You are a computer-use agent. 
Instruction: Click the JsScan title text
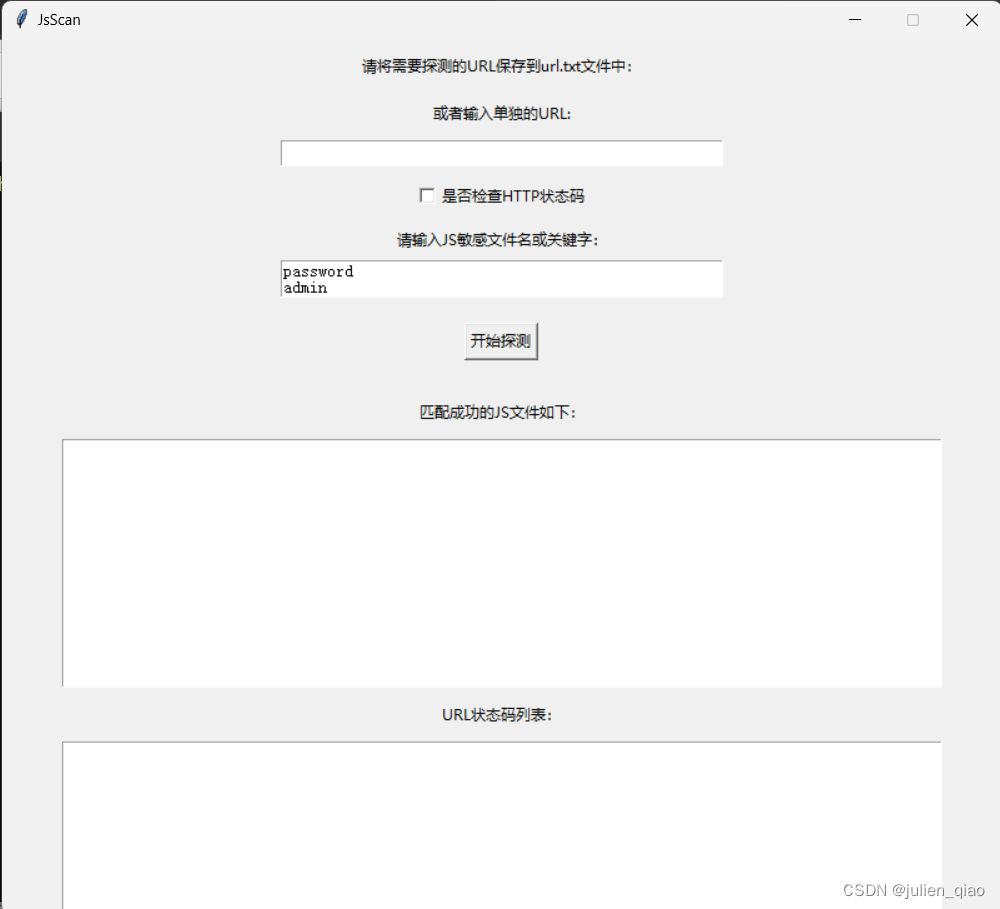pos(57,19)
